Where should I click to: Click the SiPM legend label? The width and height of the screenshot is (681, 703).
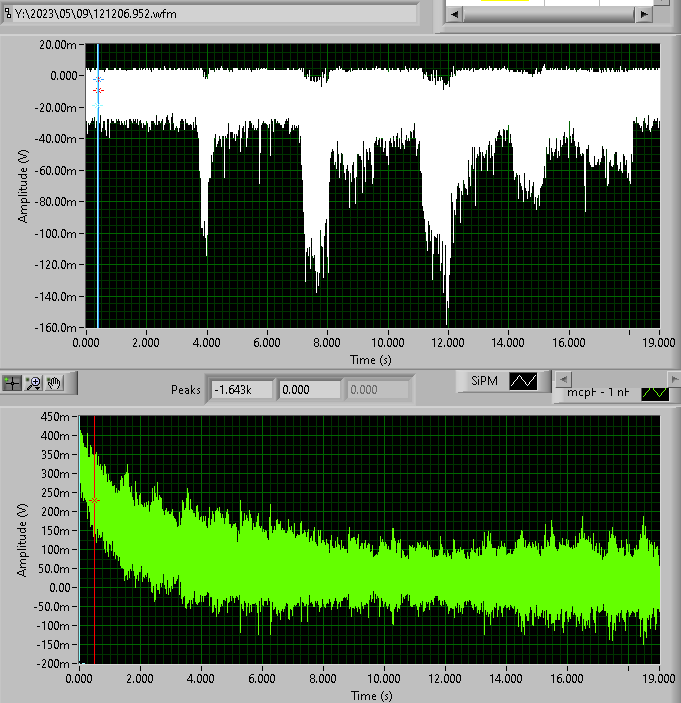(484, 381)
